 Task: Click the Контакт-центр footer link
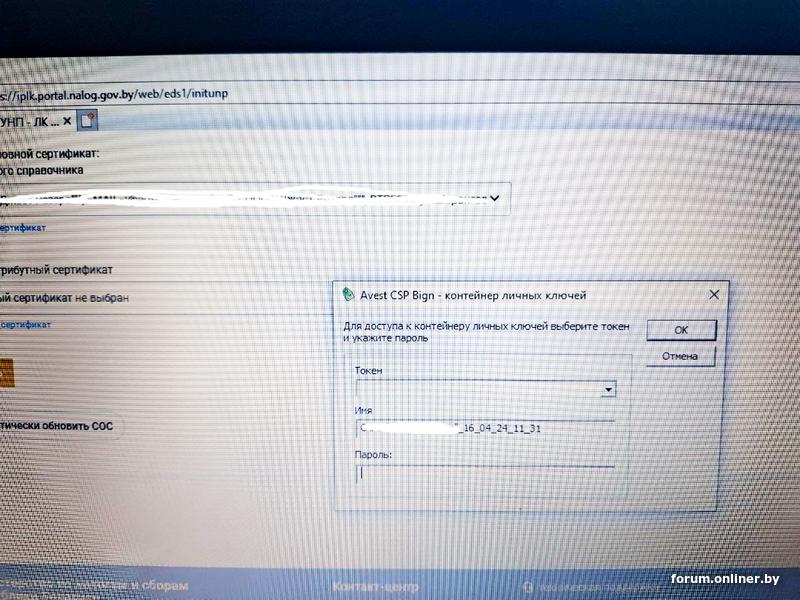tap(376, 587)
